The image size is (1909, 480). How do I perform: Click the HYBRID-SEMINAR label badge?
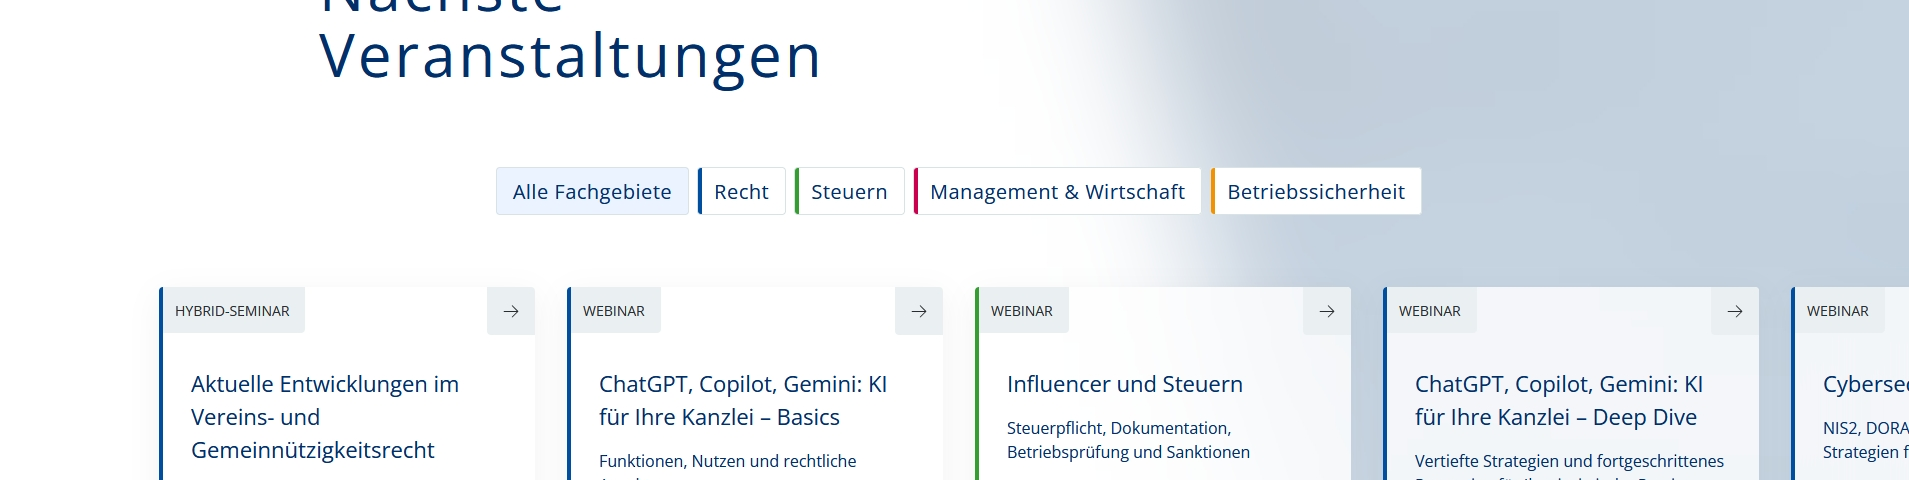(x=232, y=311)
